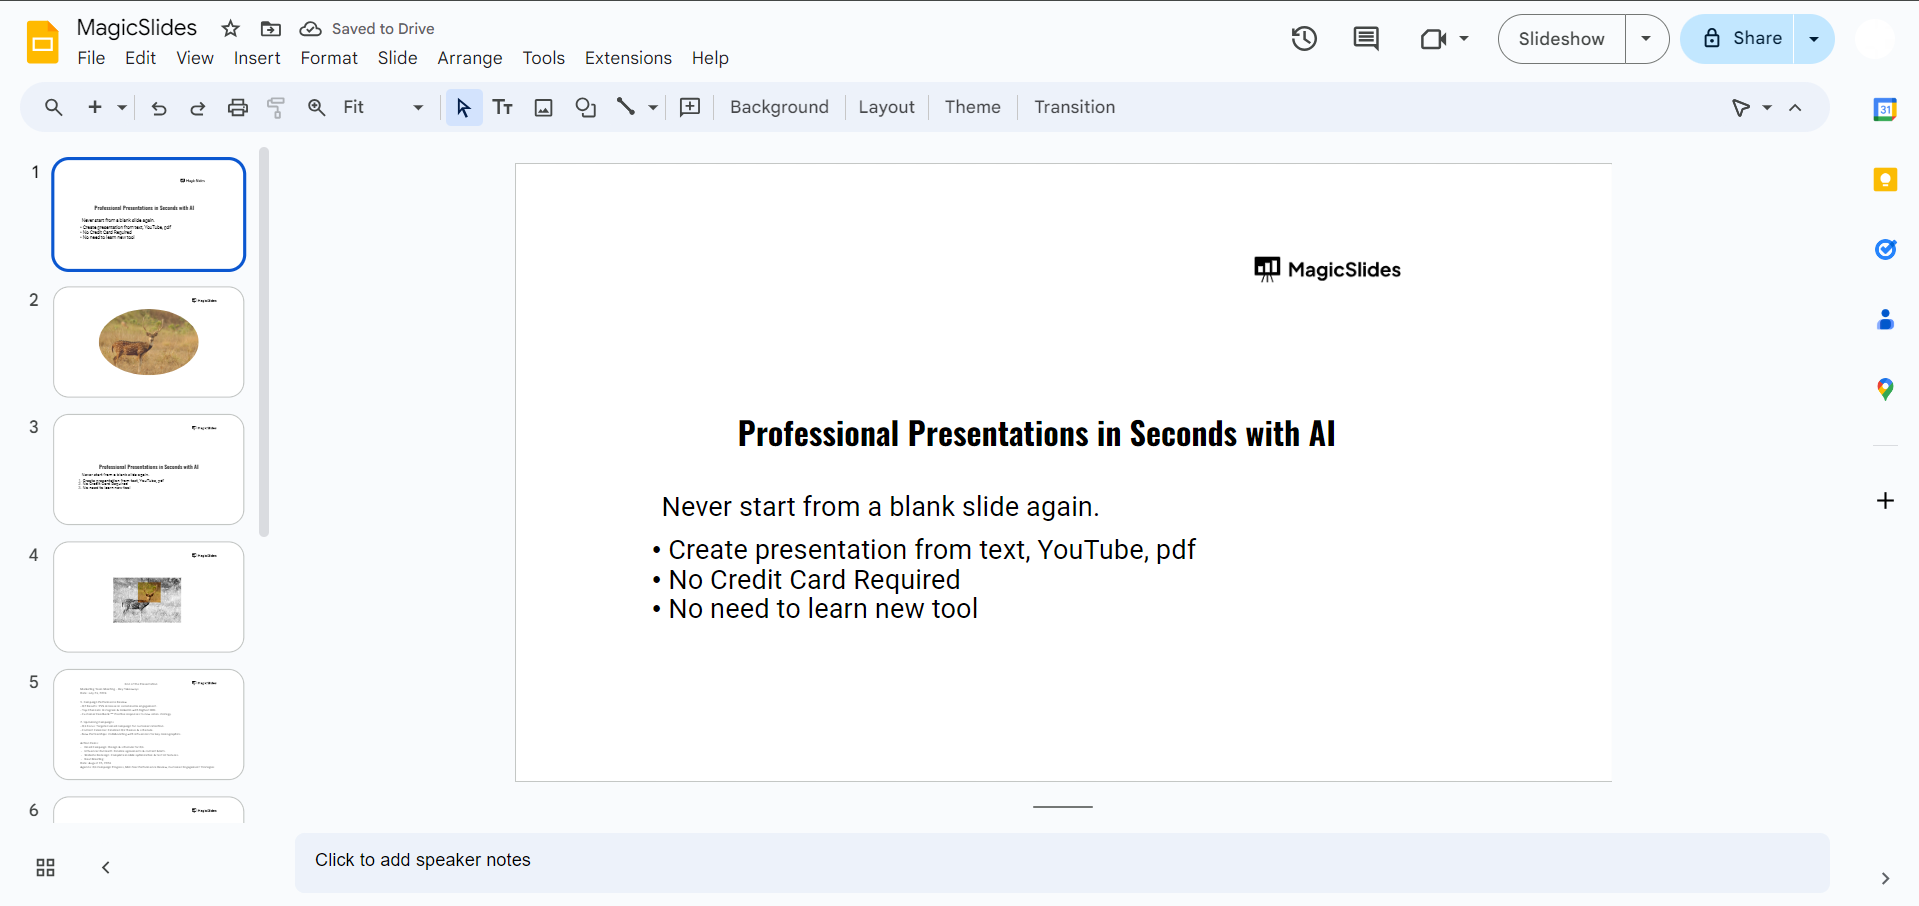Expand the Share button dropdown arrow

(x=1813, y=39)
